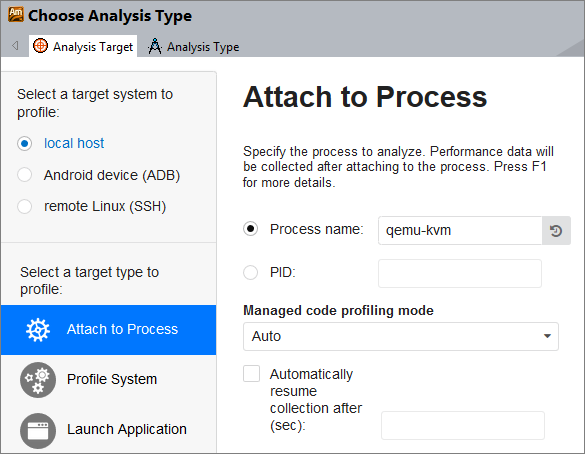Click the Launch Application window icon
Viewport: 585px width, 454px height.
38,430
